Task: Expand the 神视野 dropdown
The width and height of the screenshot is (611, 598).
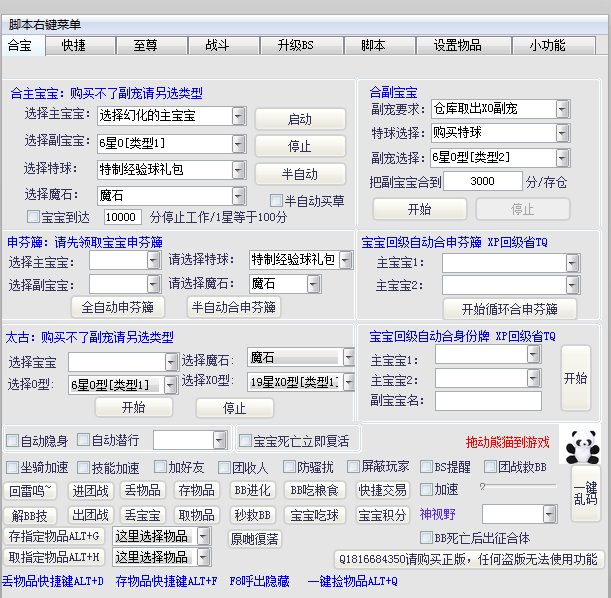Action: [549, 514]
